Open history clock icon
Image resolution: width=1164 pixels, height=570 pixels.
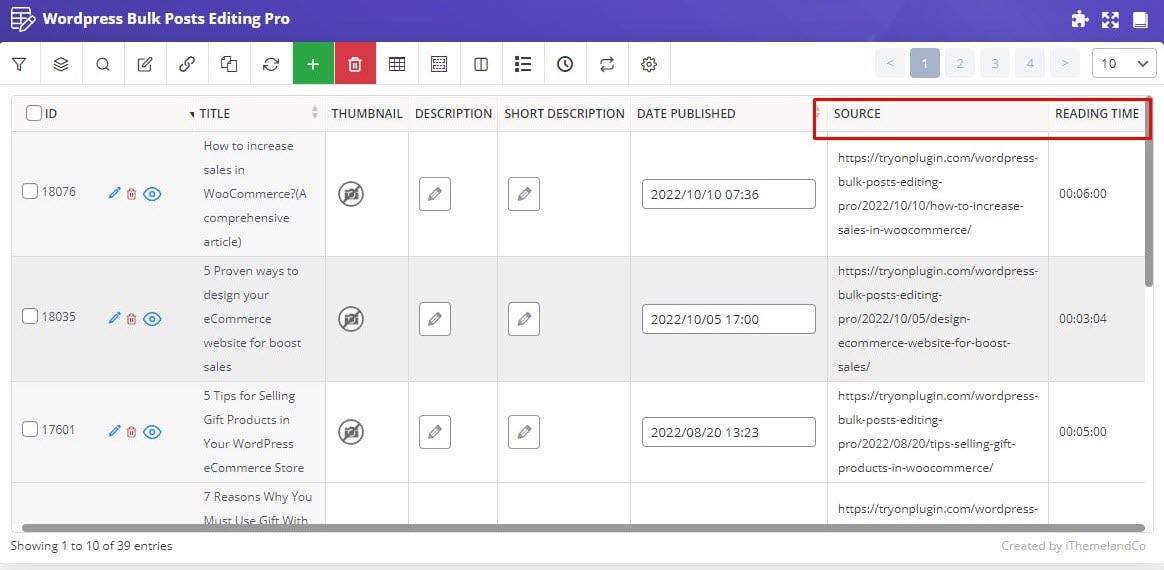tap(565, 64)
